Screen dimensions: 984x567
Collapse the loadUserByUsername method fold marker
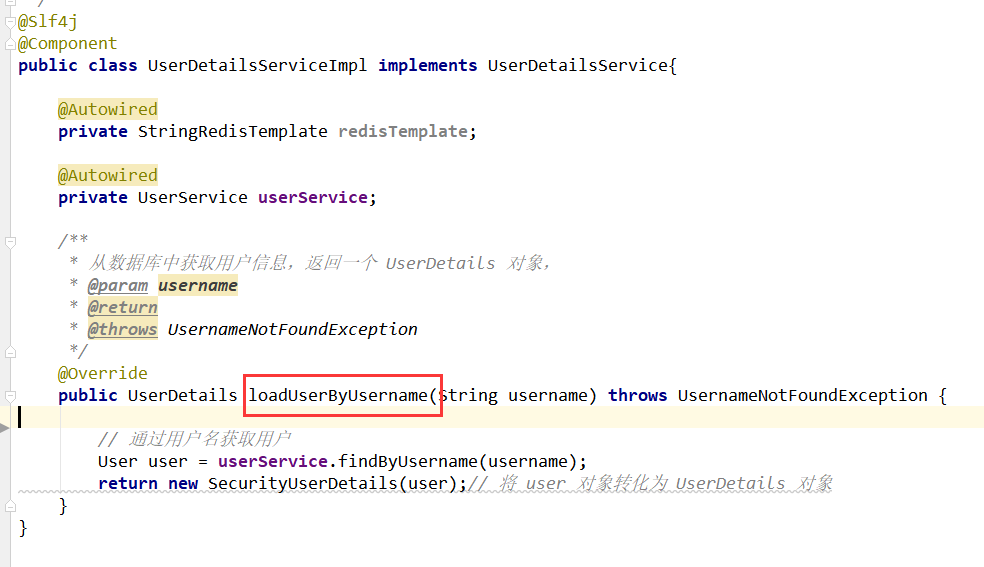tap(10, 396)
